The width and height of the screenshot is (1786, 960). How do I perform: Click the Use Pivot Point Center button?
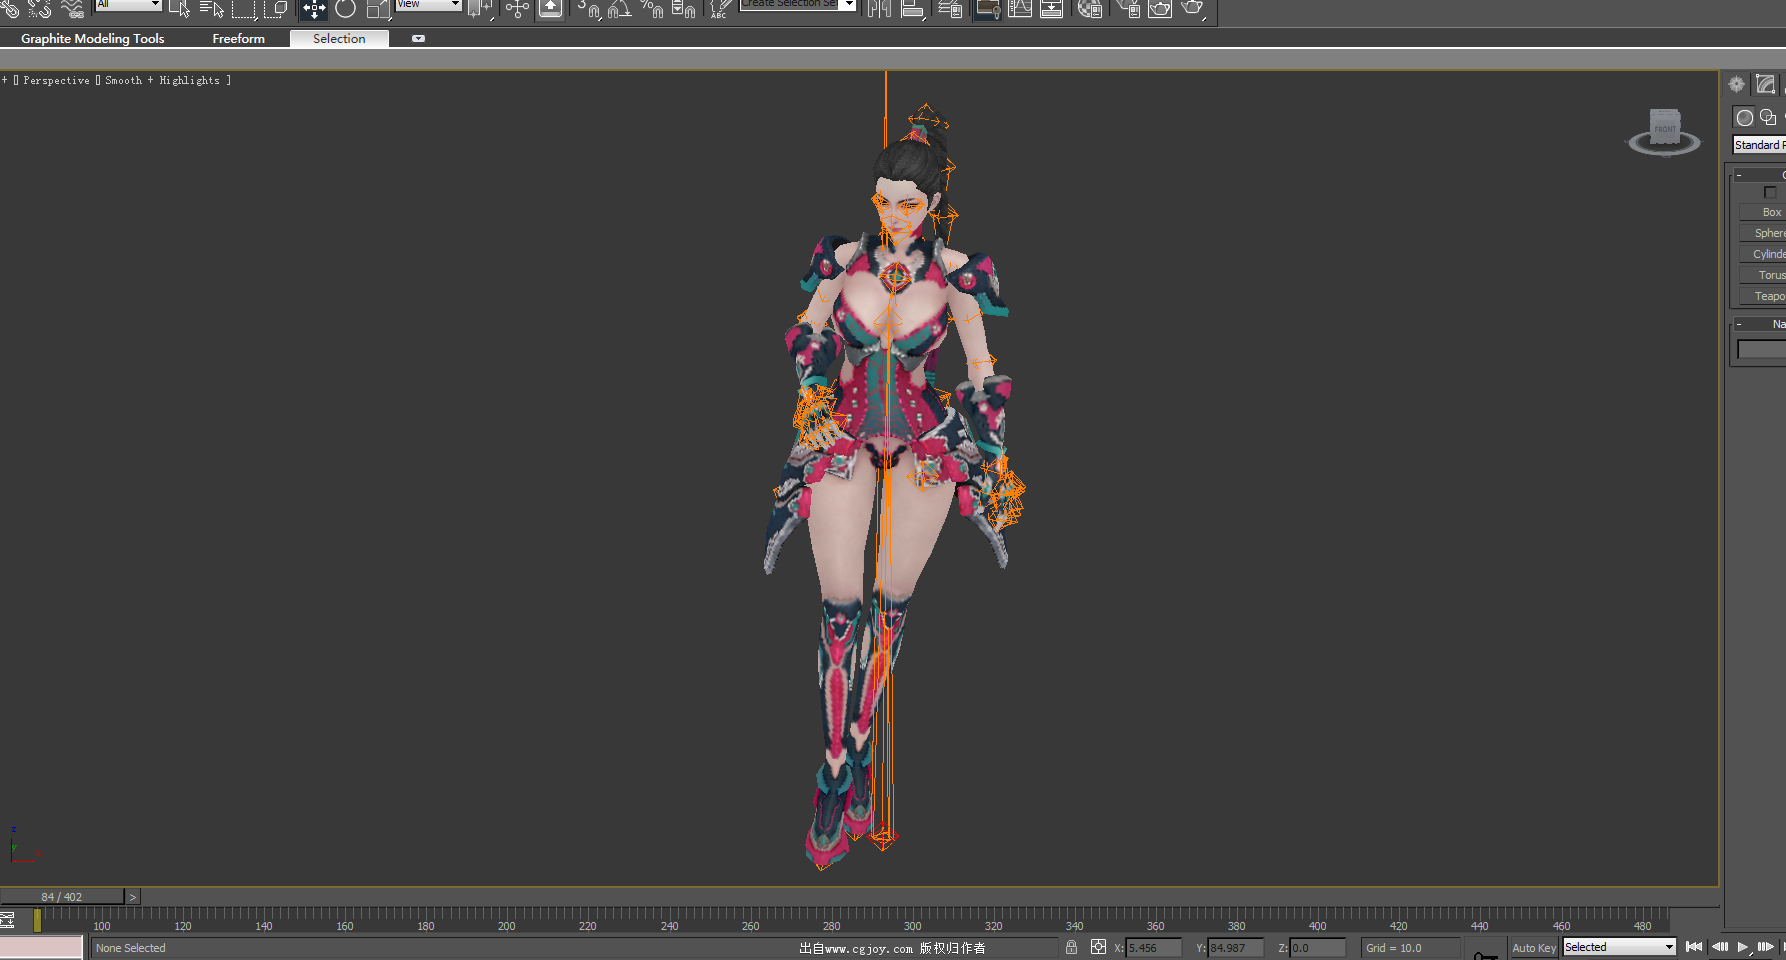pos(480,9)
